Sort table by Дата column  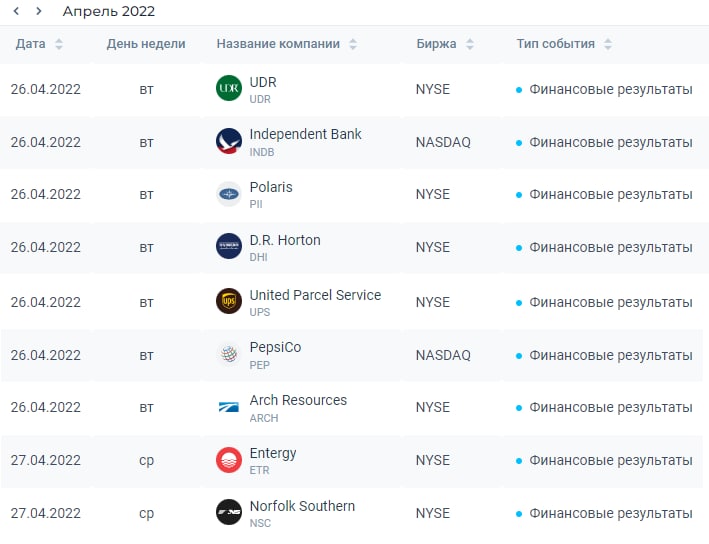[59, 44]
